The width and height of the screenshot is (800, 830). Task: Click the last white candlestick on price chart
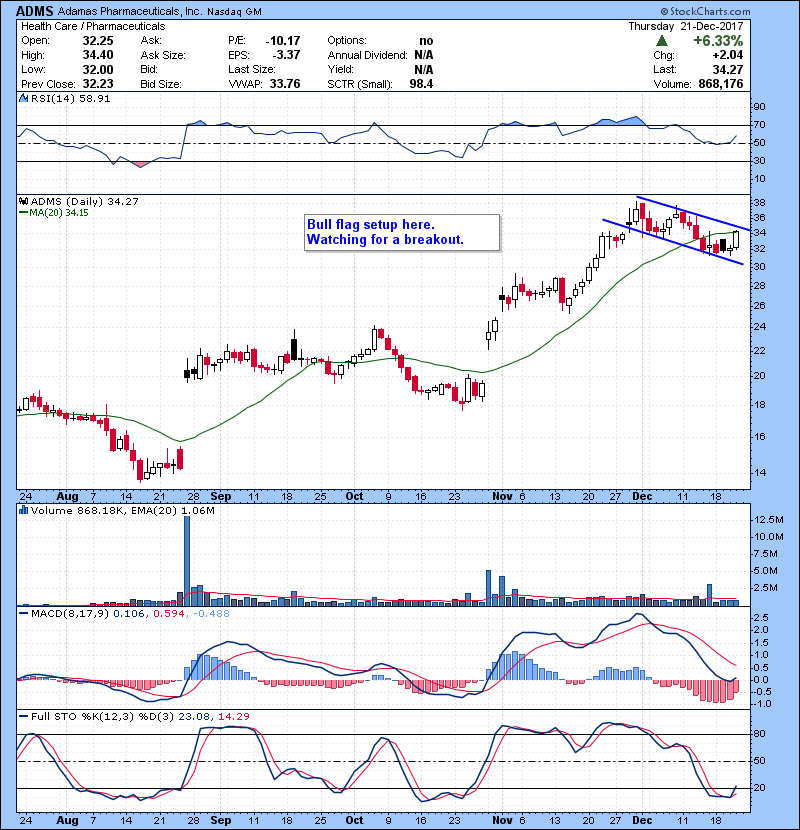736,240
